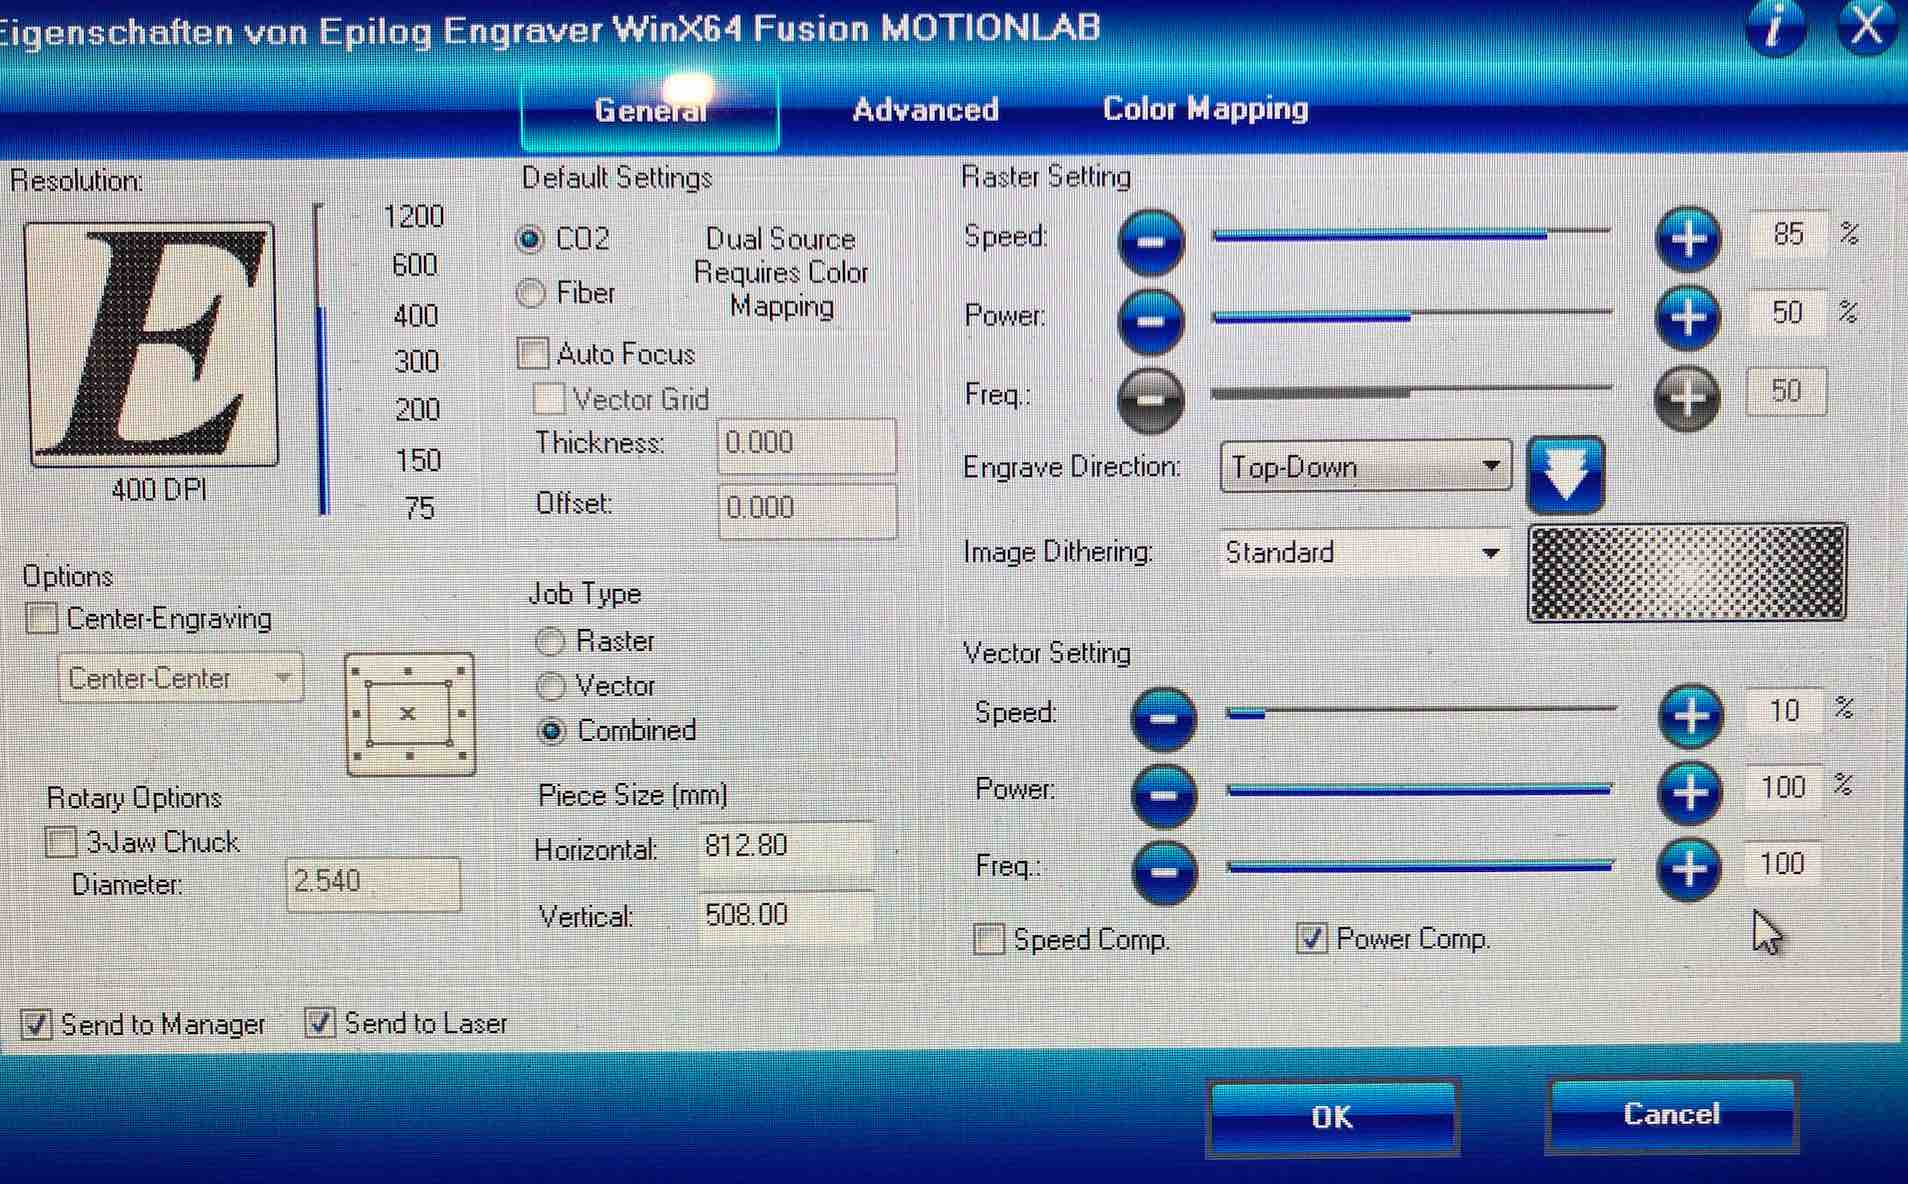The width and height of the screenshot is (1908, 1184).
Task: Click the greyed raster Freq. minus button
Action: 1151,399
